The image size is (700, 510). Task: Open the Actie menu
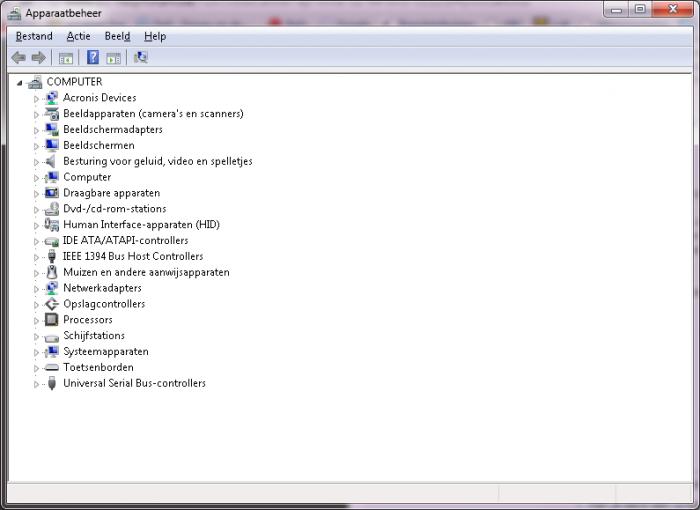[79, 36]
